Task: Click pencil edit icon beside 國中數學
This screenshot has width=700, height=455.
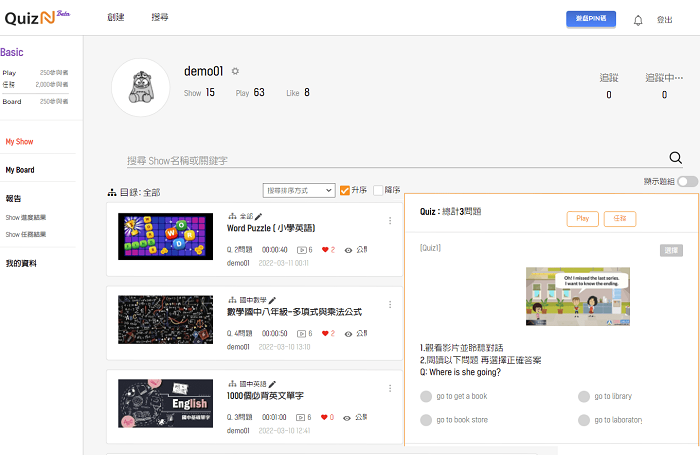Action: (272, 299)
